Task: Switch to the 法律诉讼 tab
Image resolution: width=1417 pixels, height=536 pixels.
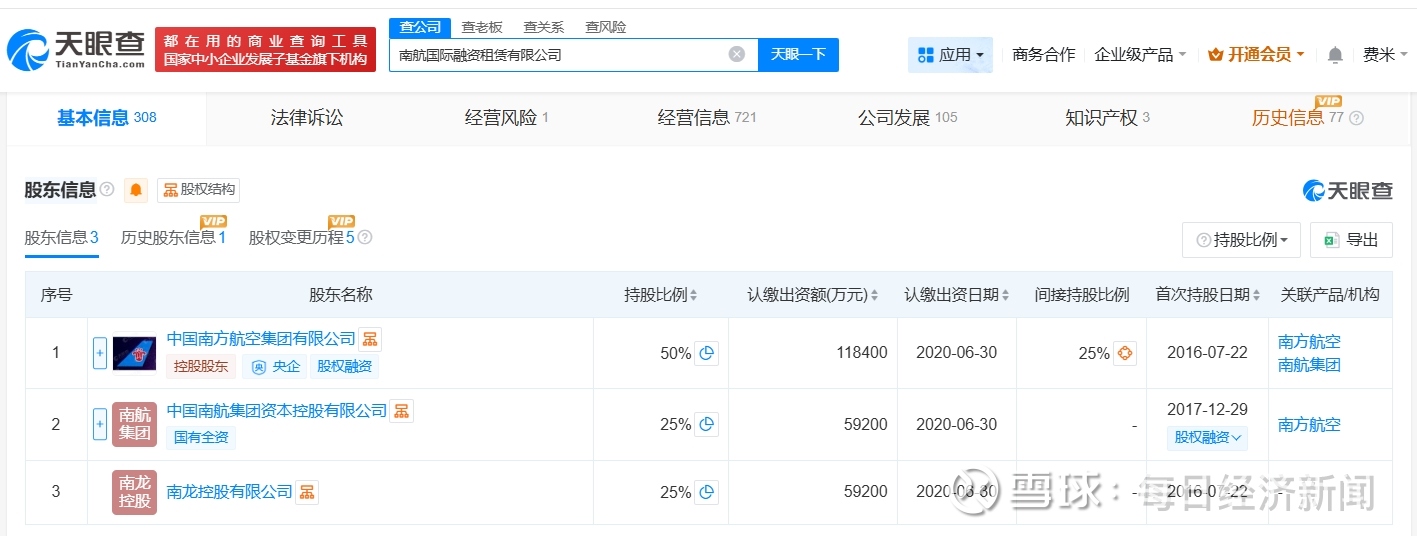Action: (x=307, y=118)
